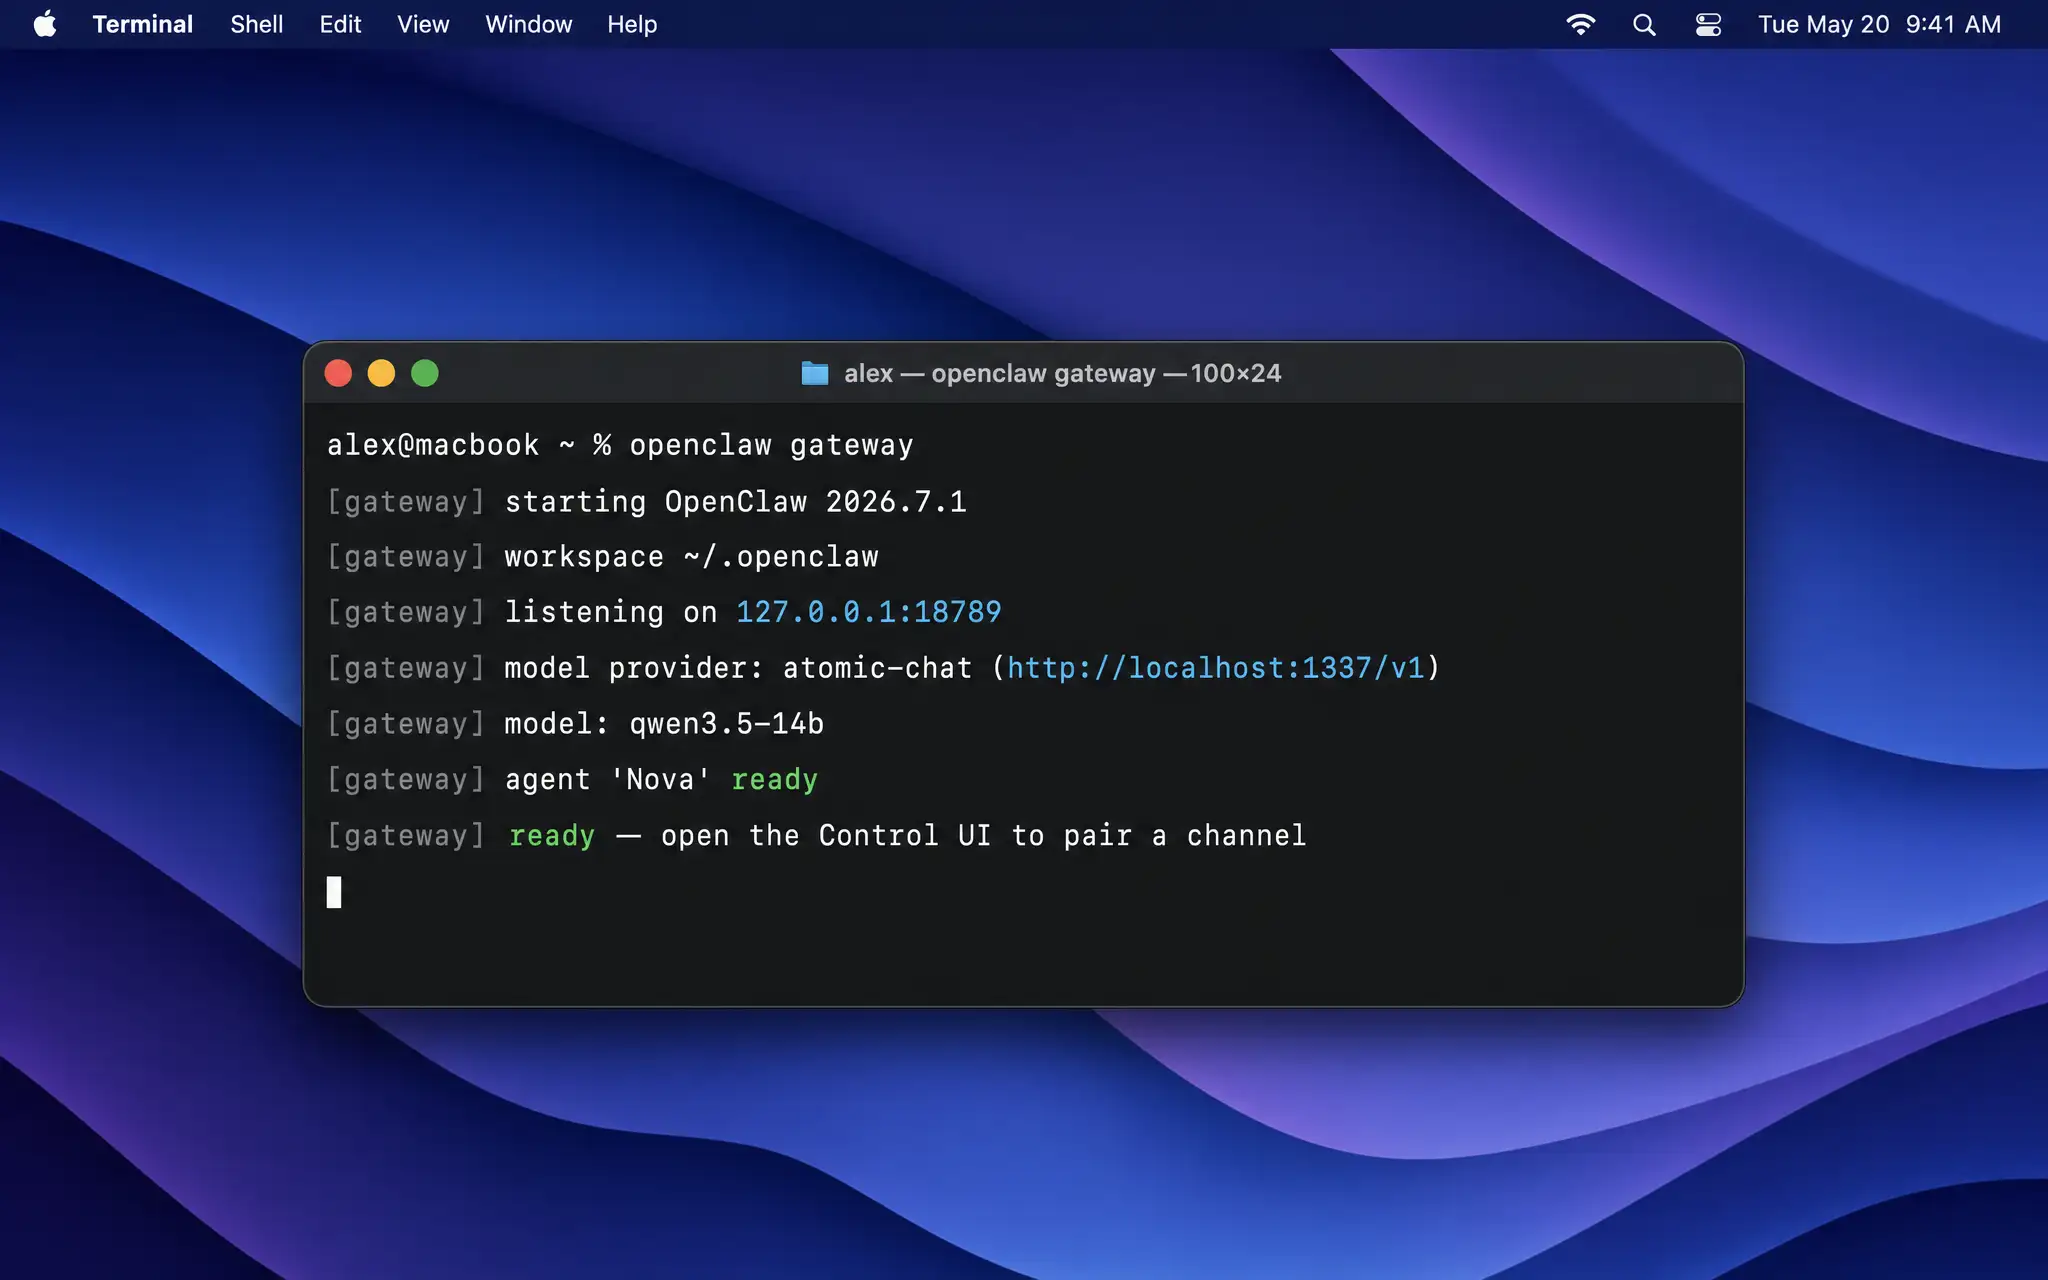
Task: Open the Help menu
Action: coord(632,24)
